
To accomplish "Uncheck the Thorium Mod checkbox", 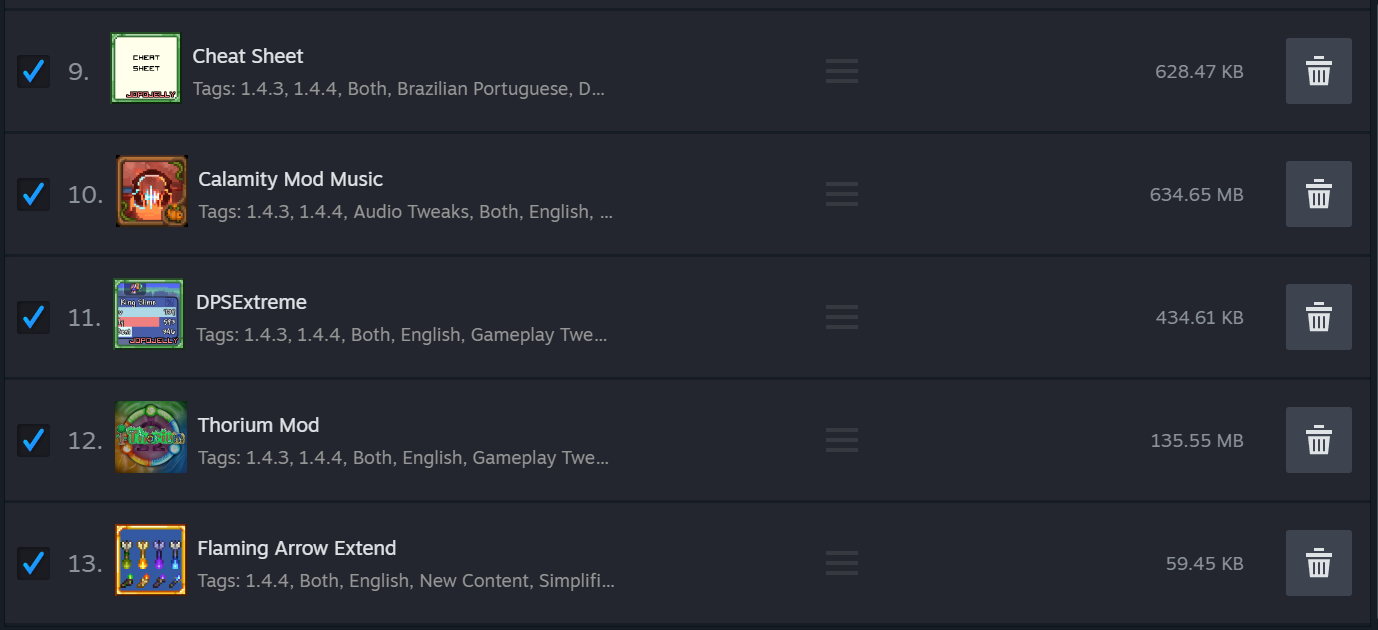I will pos(33,440).
